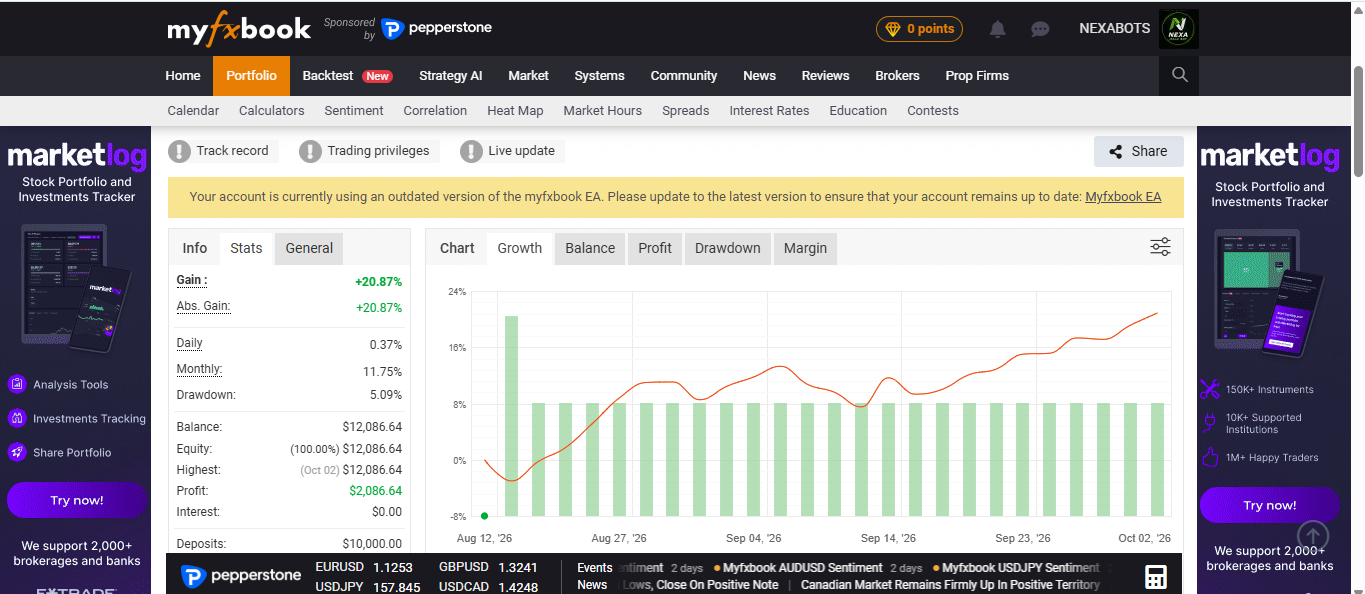Click the NEXA user avatar
Image resolution: width=1365 pixels, height=594 pixels.
tap(1179, 28)
